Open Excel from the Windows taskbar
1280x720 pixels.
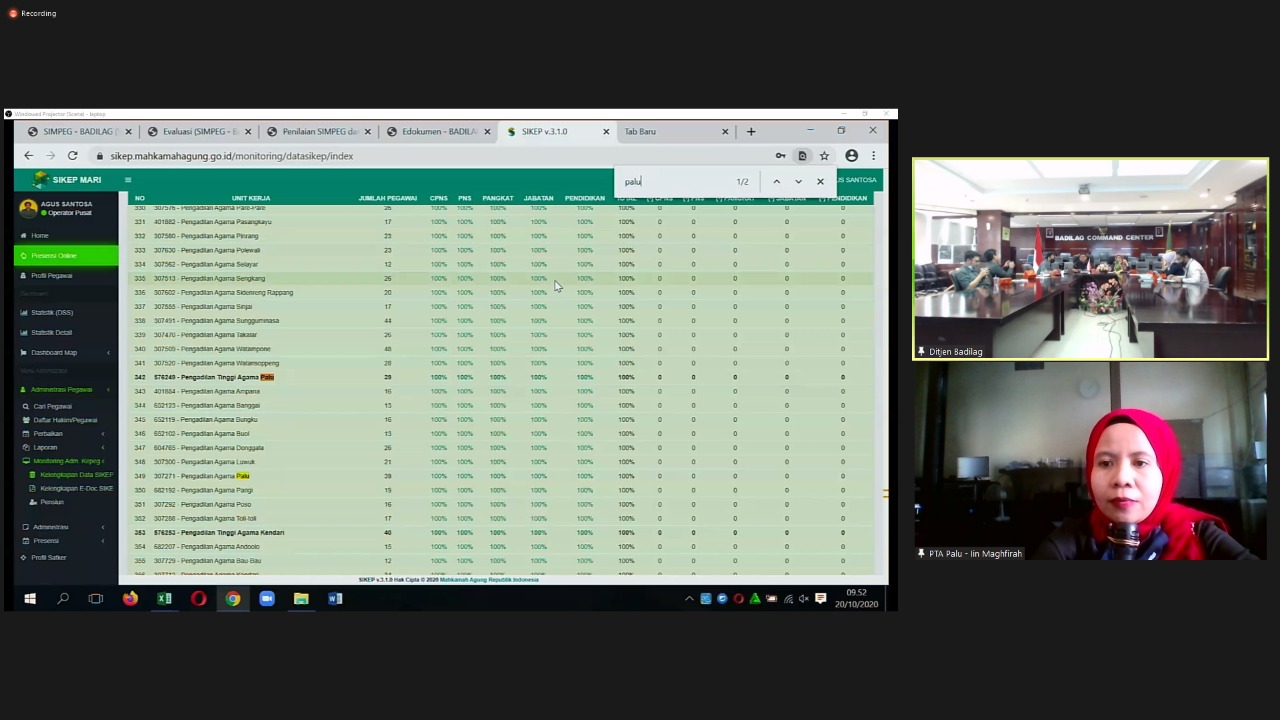pyautogui.click(x=164, y=599)
